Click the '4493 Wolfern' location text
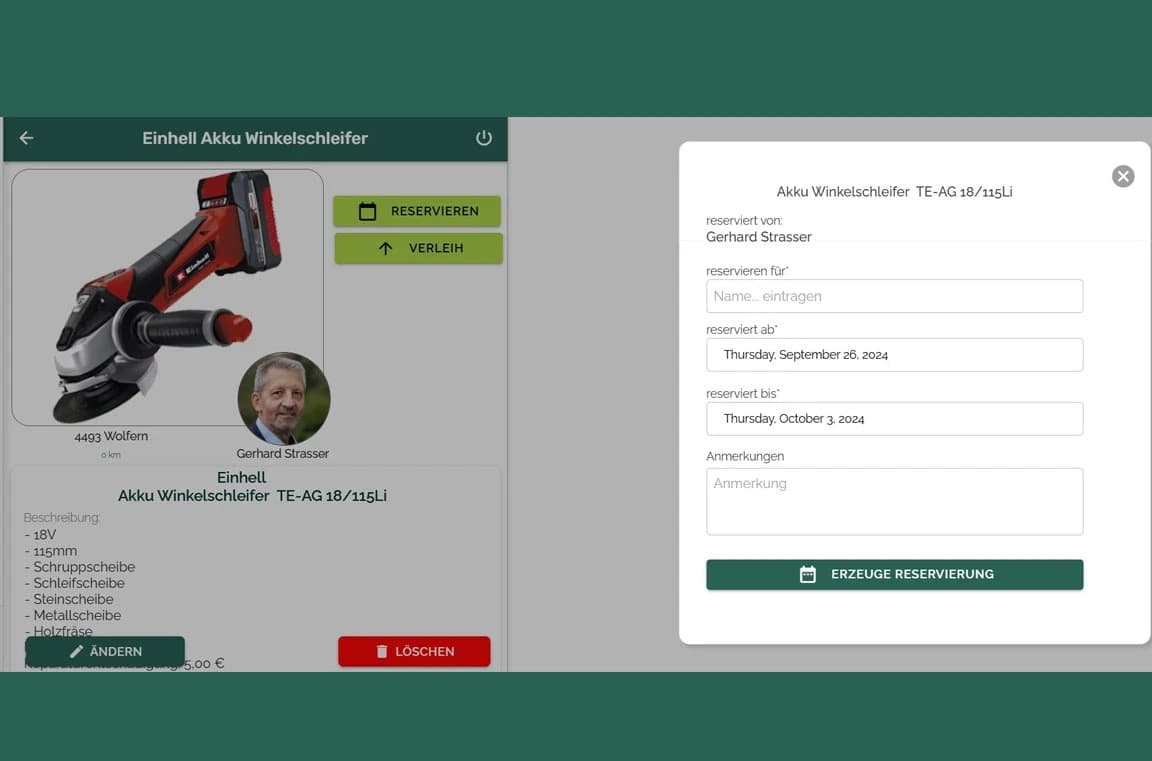The image size is (1152, 761). [x=111, y=436]
